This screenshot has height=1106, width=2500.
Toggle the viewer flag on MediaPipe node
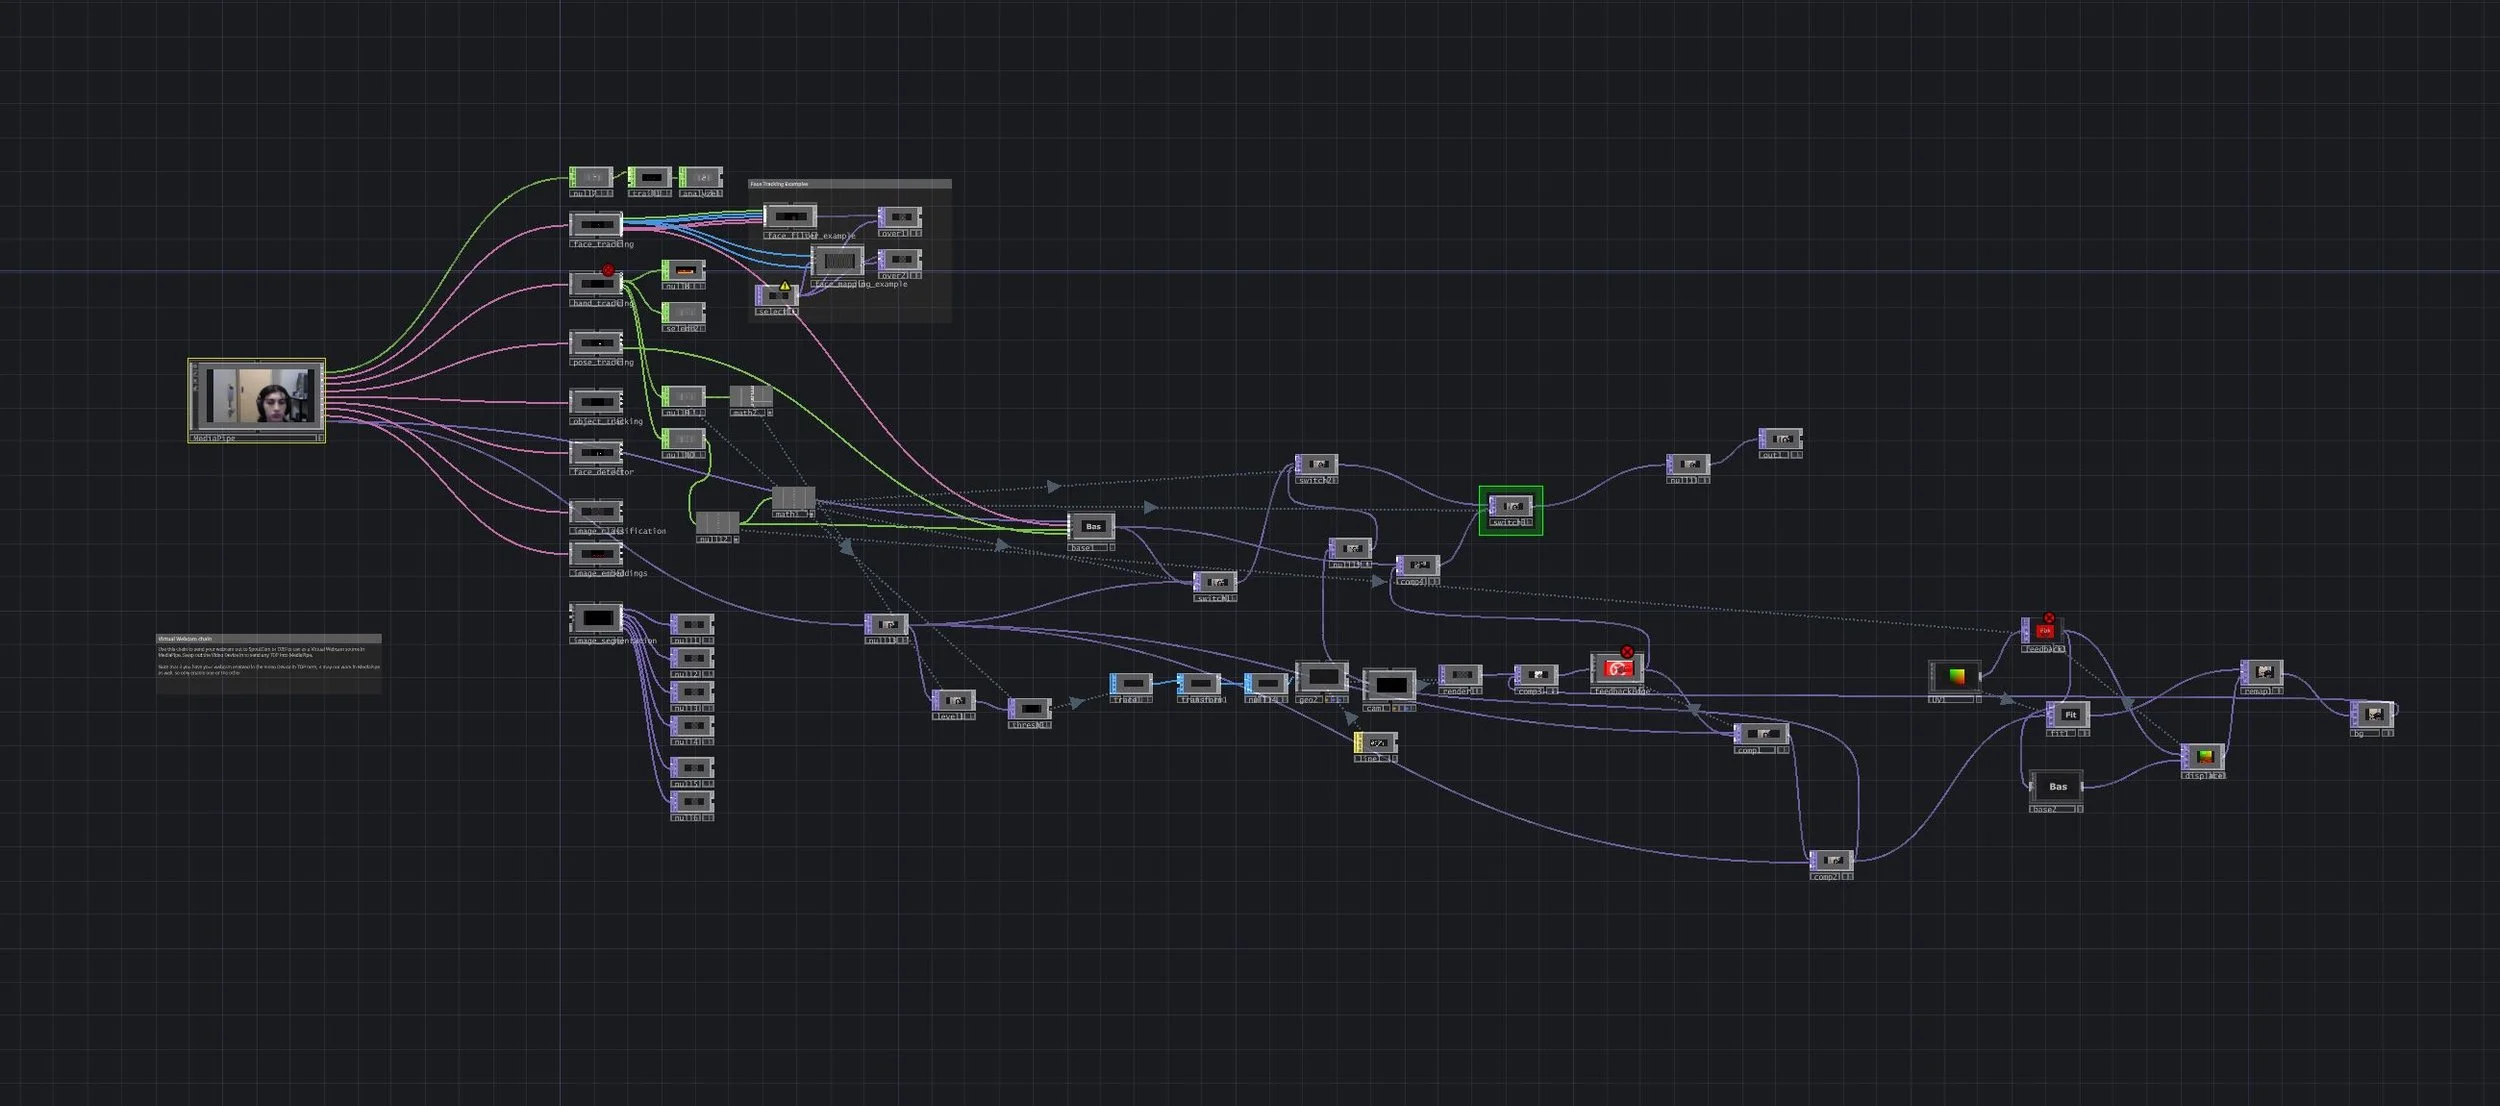tap(319, 438)
